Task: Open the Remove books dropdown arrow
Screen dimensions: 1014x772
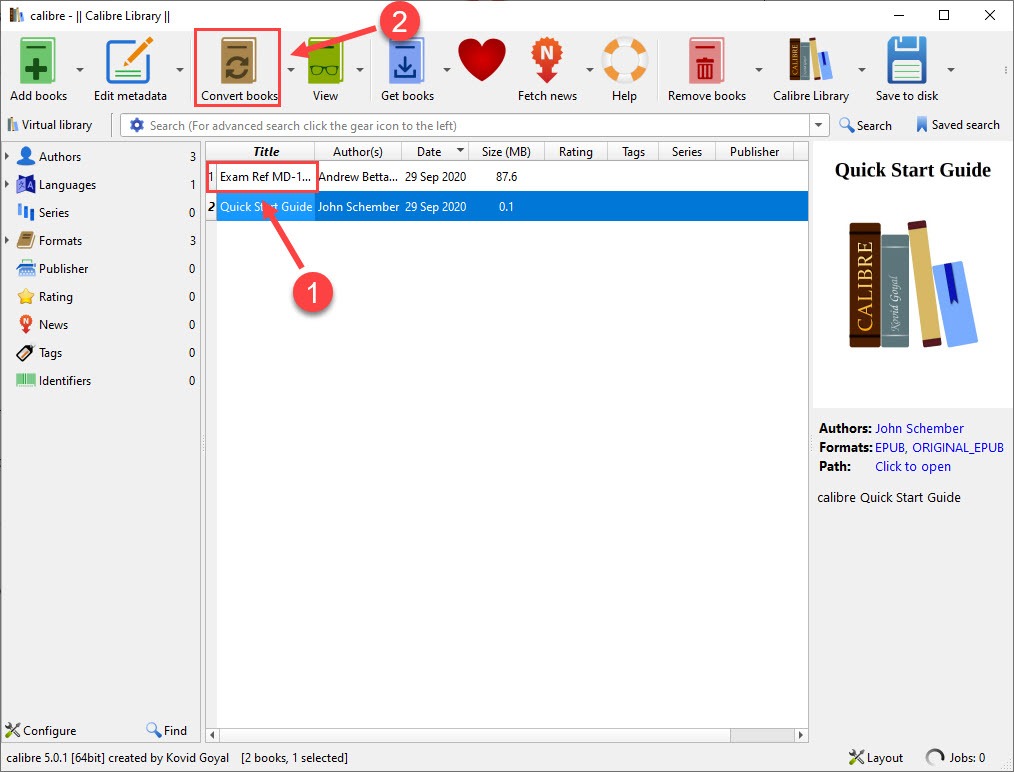Action: (759, 69)
